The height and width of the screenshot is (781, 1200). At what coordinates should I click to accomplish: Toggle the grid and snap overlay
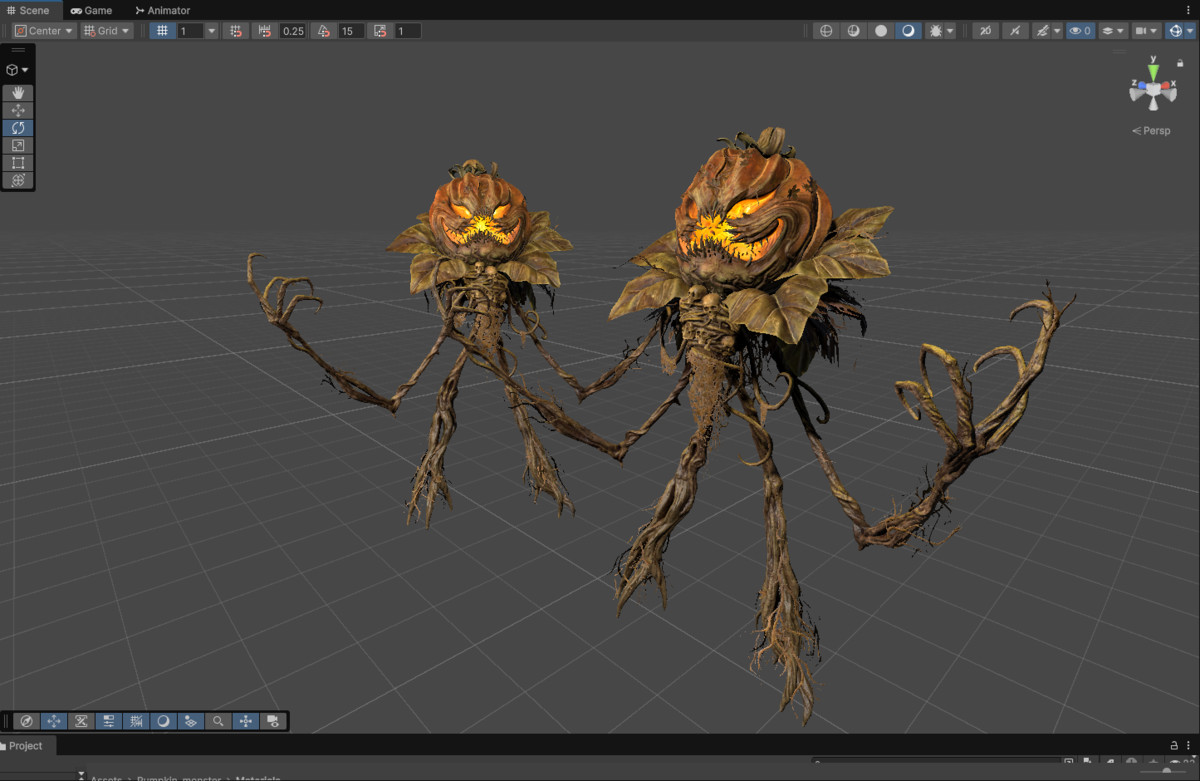click(136, 721)
